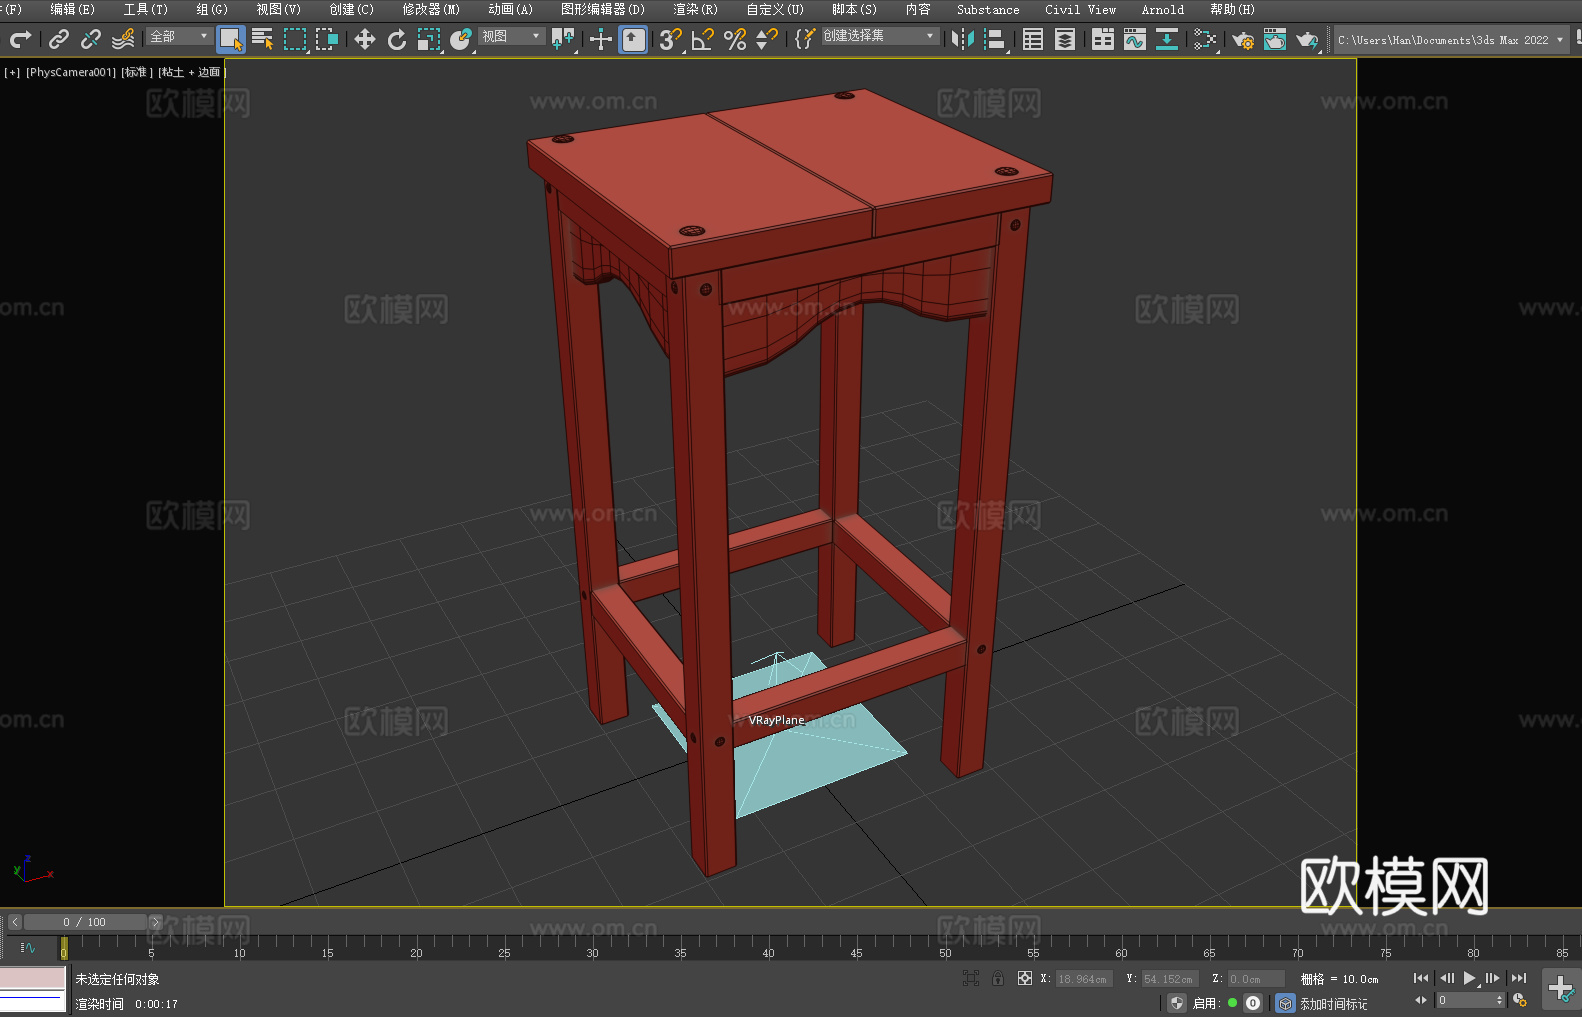The image size is (1582, 1017).
Task: Click Play Animation button
Action: click(x=1469, y=978)
